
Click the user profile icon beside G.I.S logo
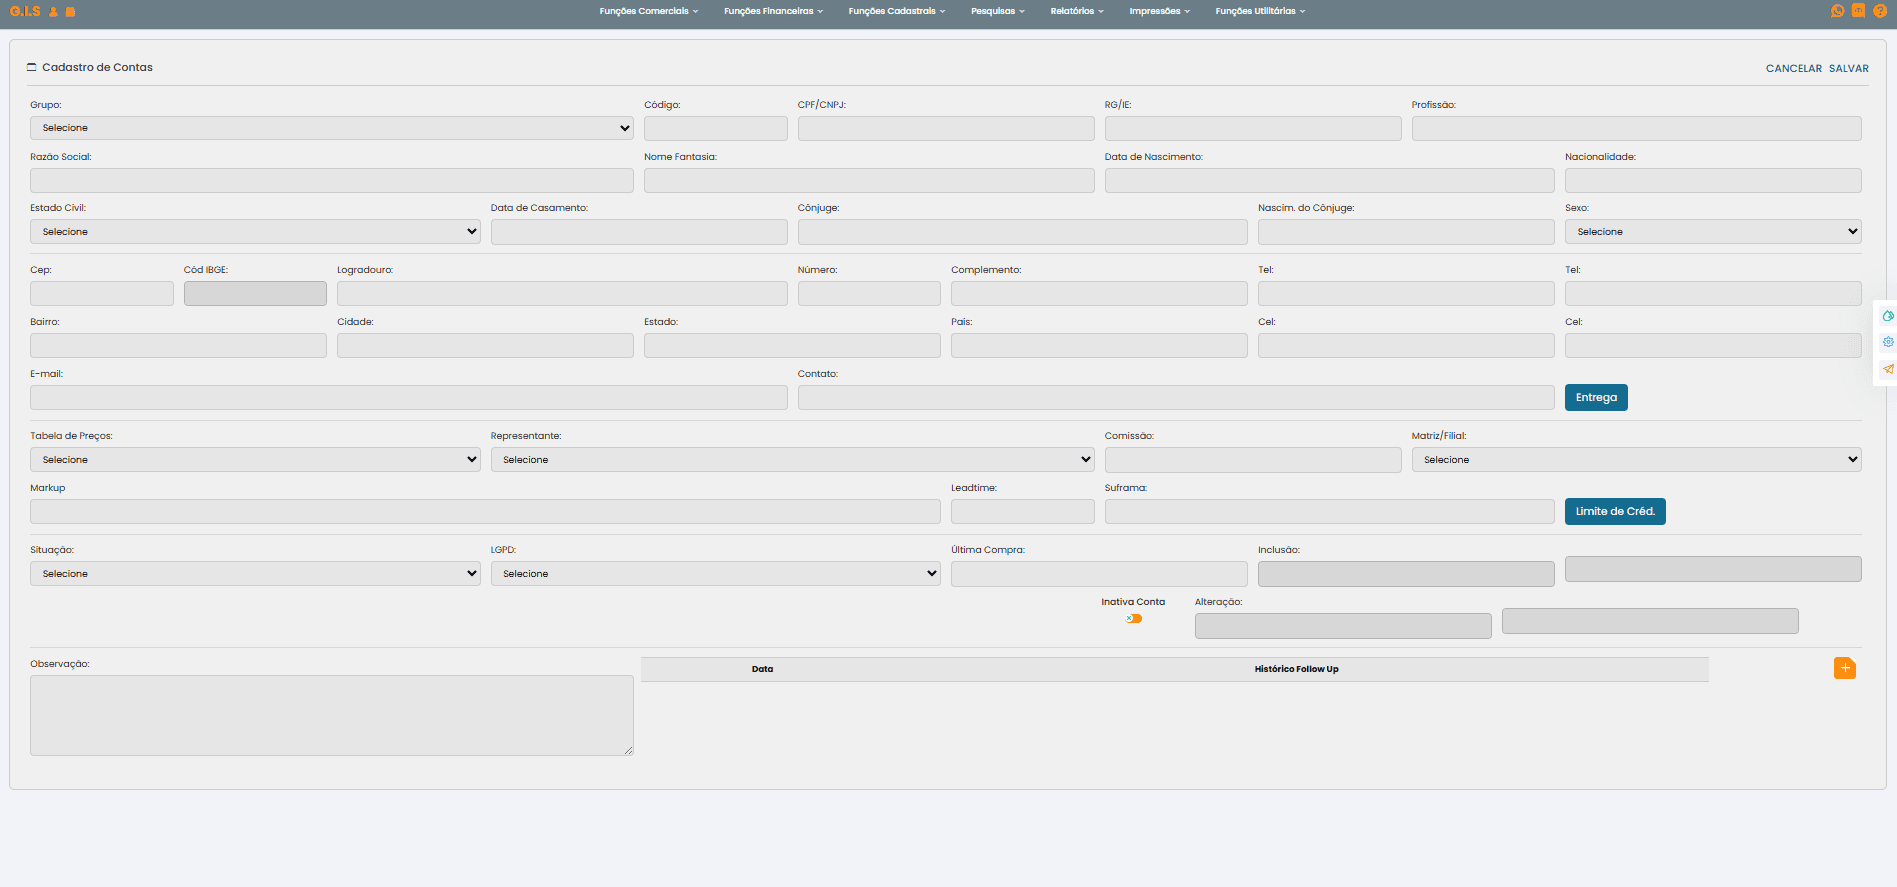(x=54, y=12)
